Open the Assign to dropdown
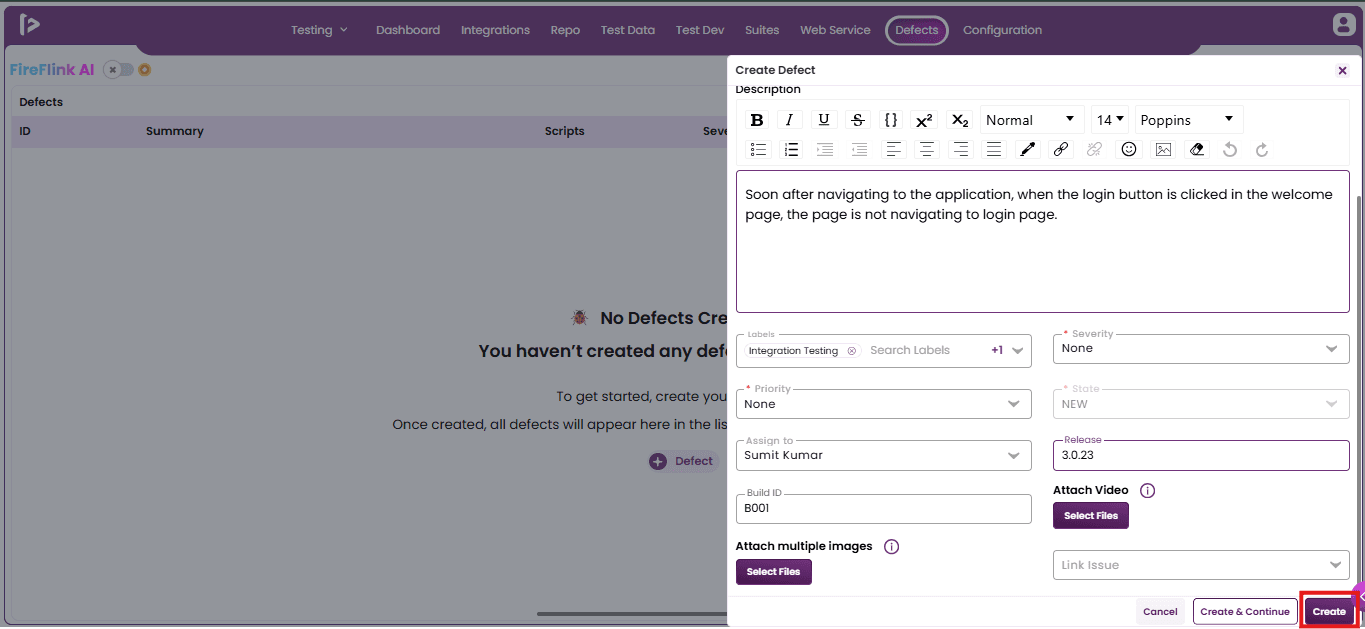This screenshot has width=1365, height=629. pos(883,455)
